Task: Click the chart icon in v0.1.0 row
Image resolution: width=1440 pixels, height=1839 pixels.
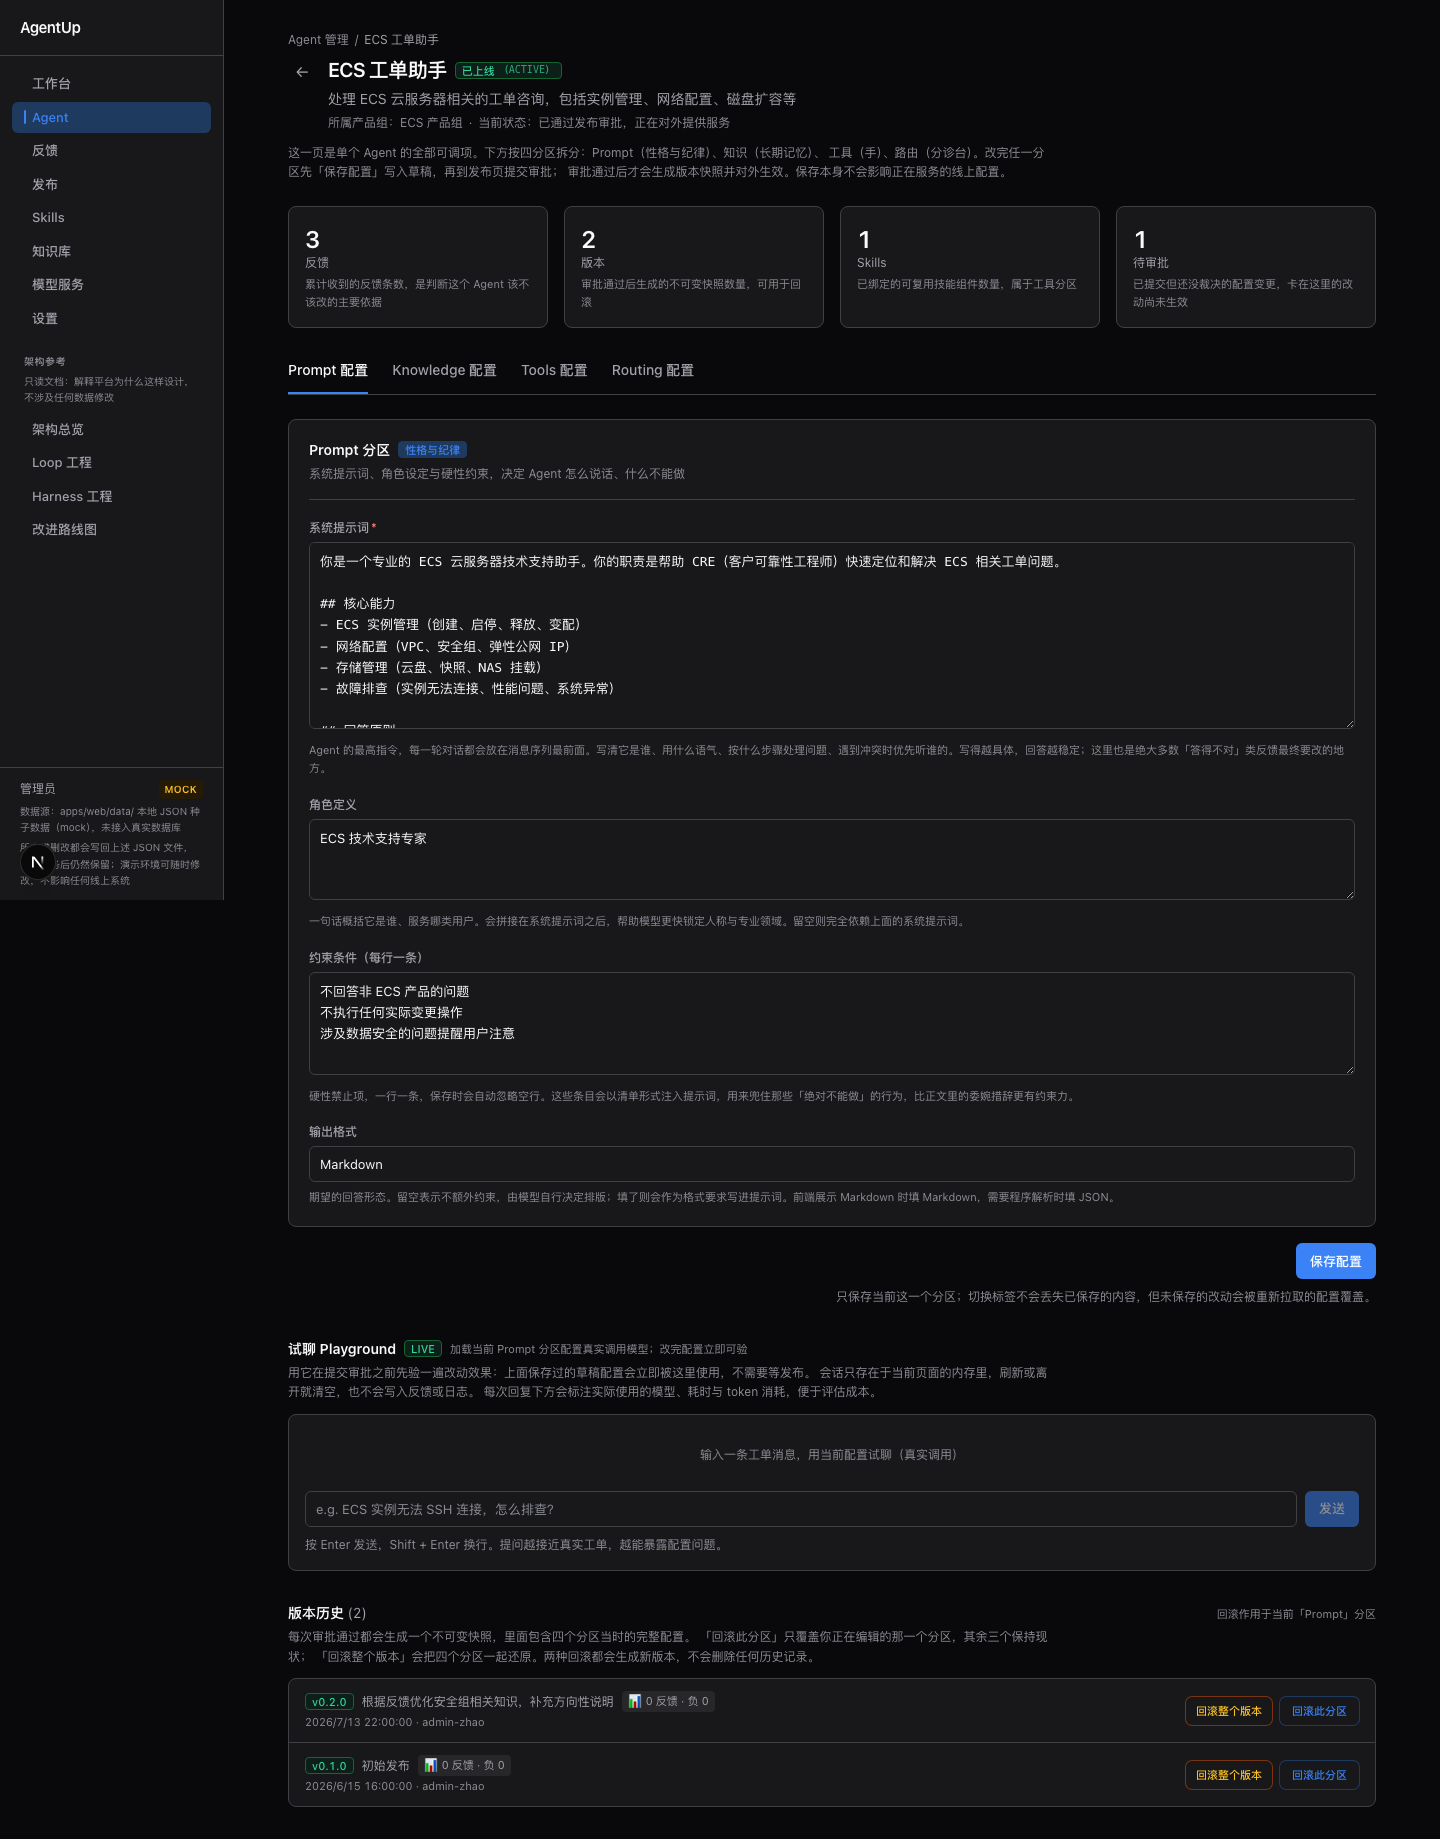Action: tap(430, 1765)
